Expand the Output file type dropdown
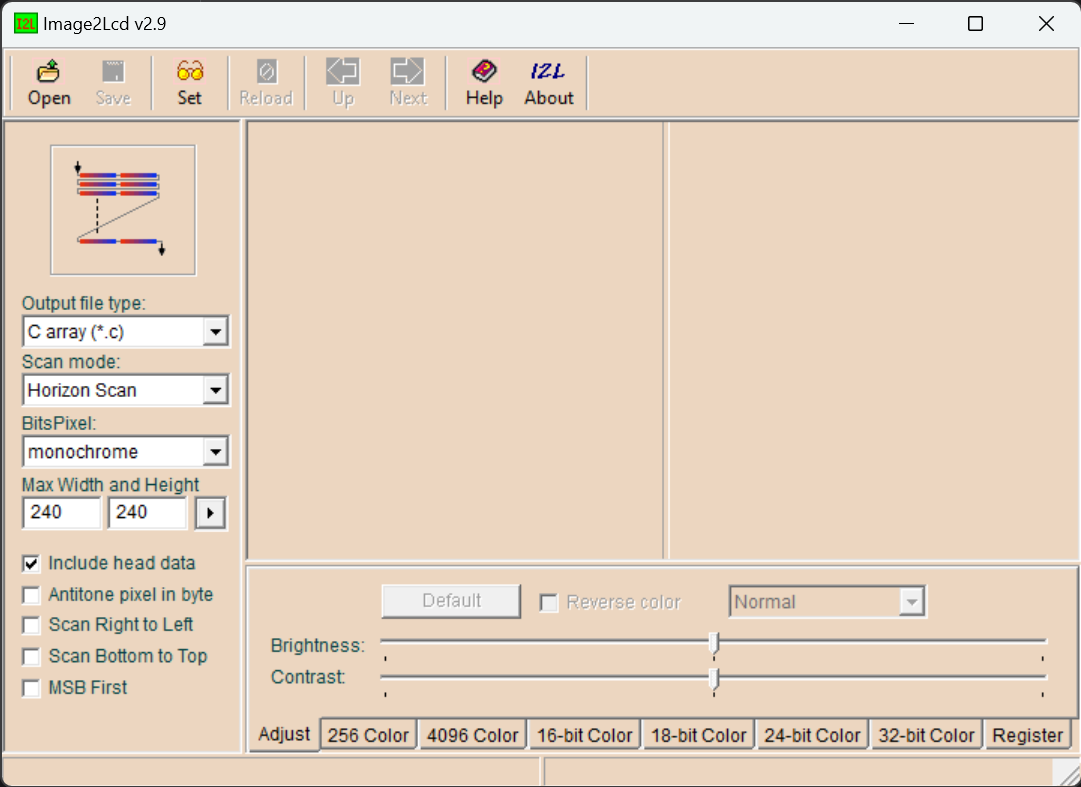1081x787 pixels. pos(215,332)
